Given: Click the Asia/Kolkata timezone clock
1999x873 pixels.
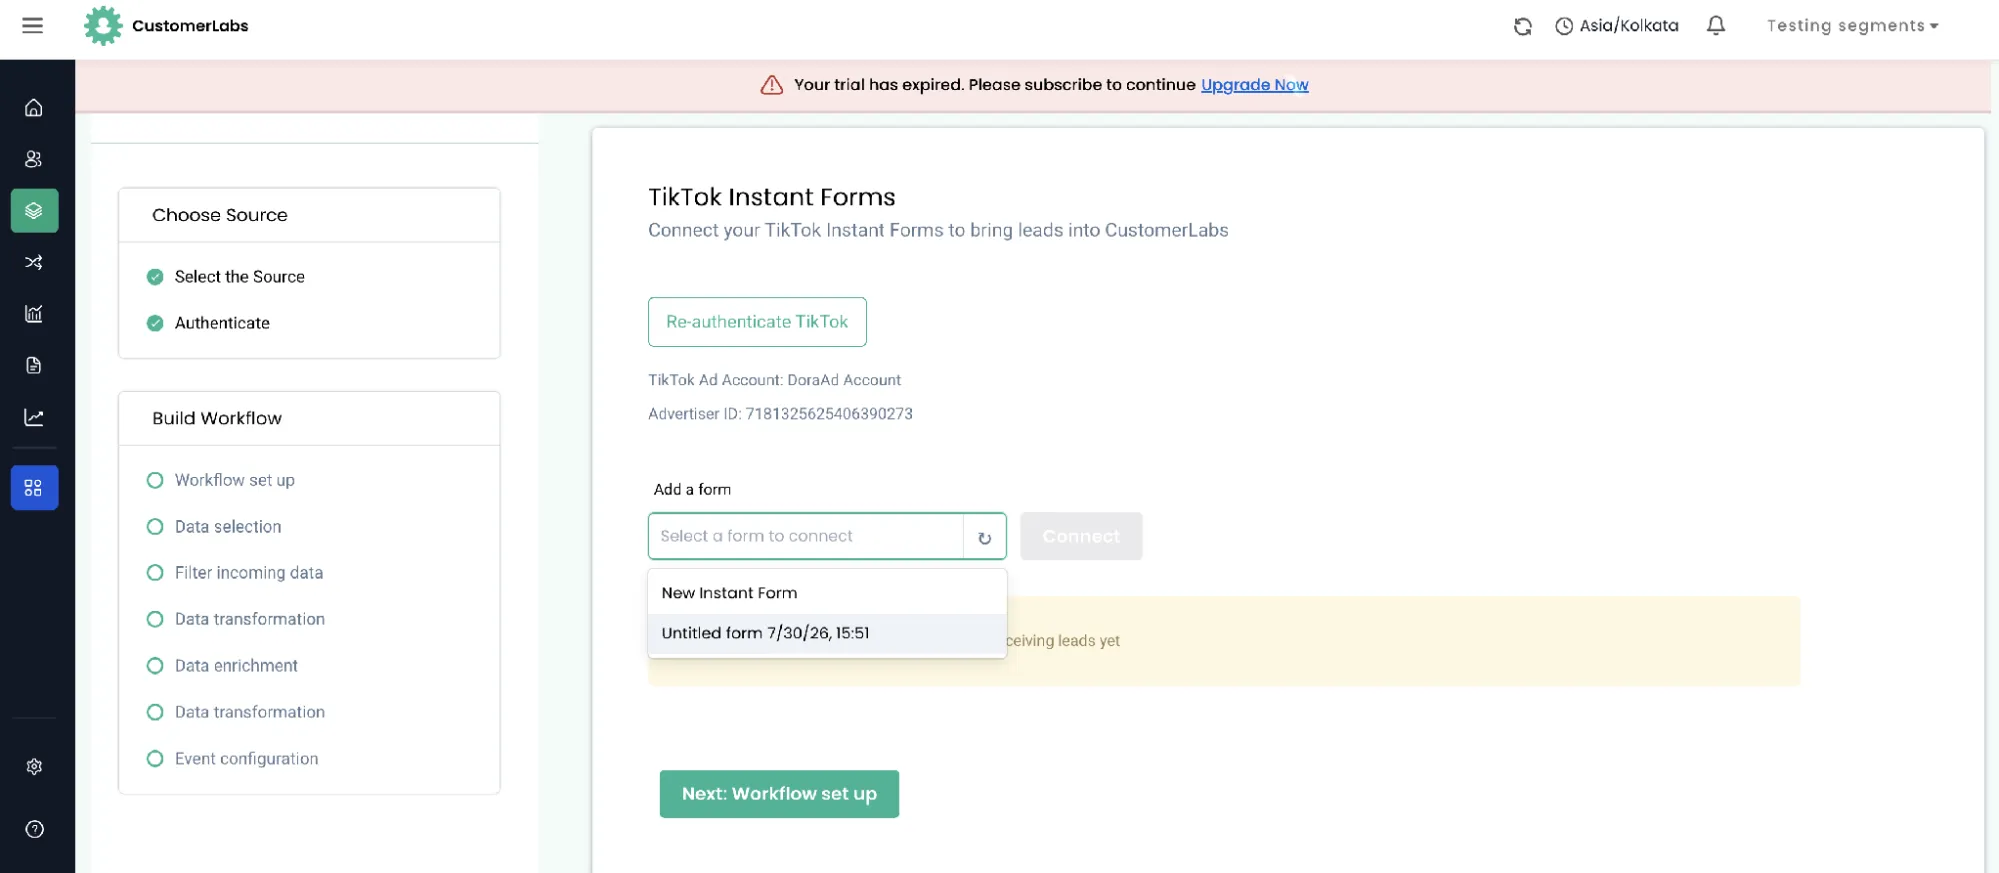Looking at the screenshot, I should [x=1616, y=26].
